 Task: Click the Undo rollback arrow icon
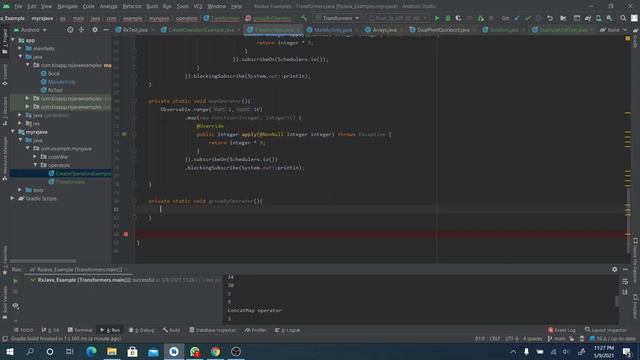[550, 18]
